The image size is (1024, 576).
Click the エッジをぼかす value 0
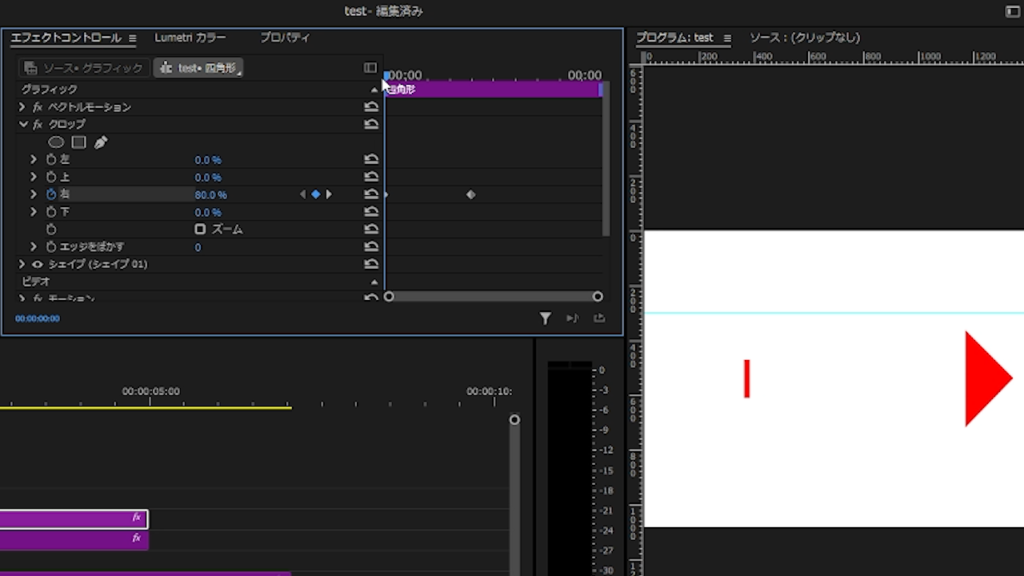(198, 248)
